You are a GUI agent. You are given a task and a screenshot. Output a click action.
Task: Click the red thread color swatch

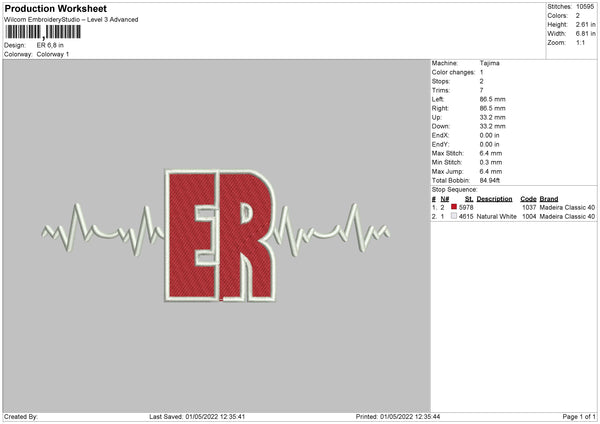[454, 207]
